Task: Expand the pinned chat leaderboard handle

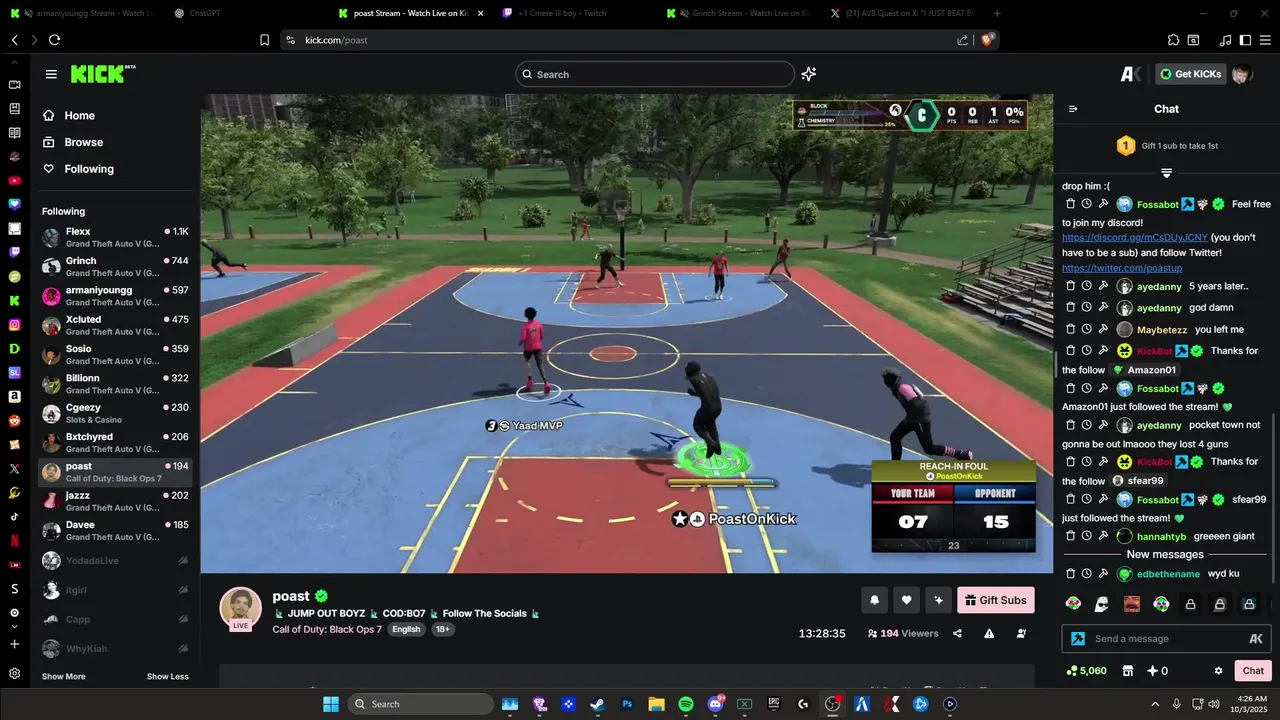Action: [1166, 173]
